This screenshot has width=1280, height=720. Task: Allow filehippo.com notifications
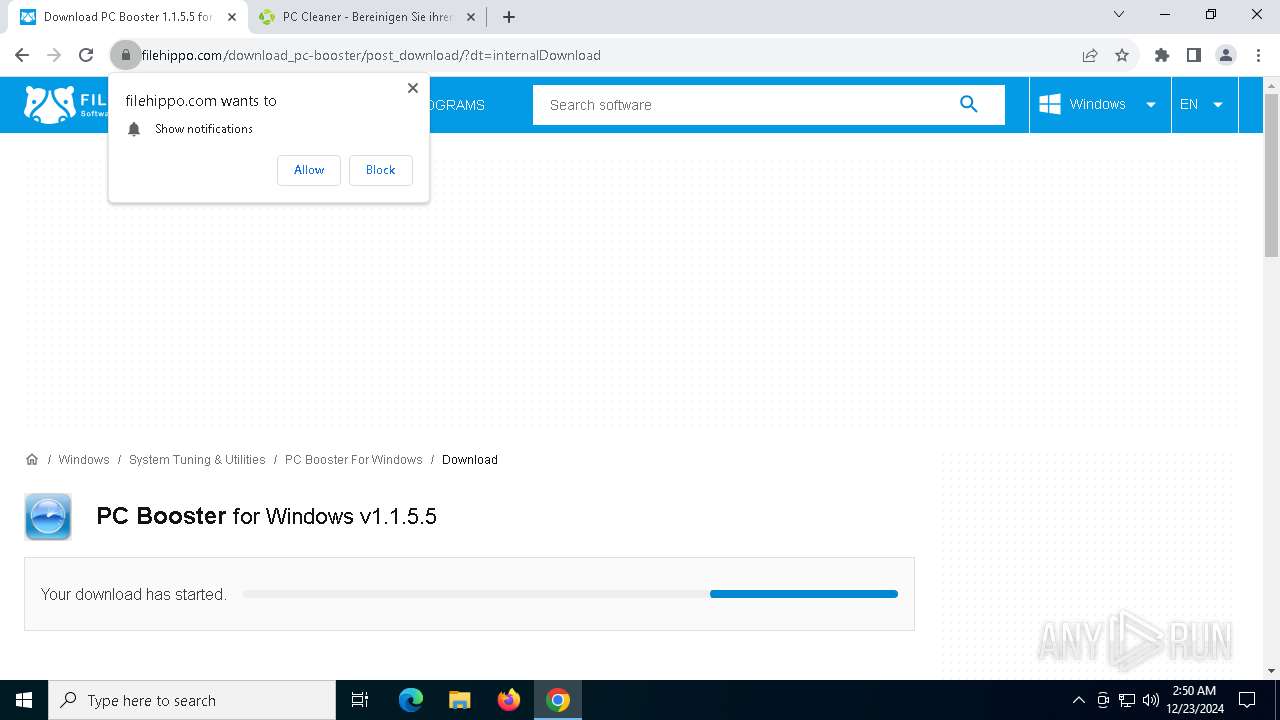pos(309,170)
